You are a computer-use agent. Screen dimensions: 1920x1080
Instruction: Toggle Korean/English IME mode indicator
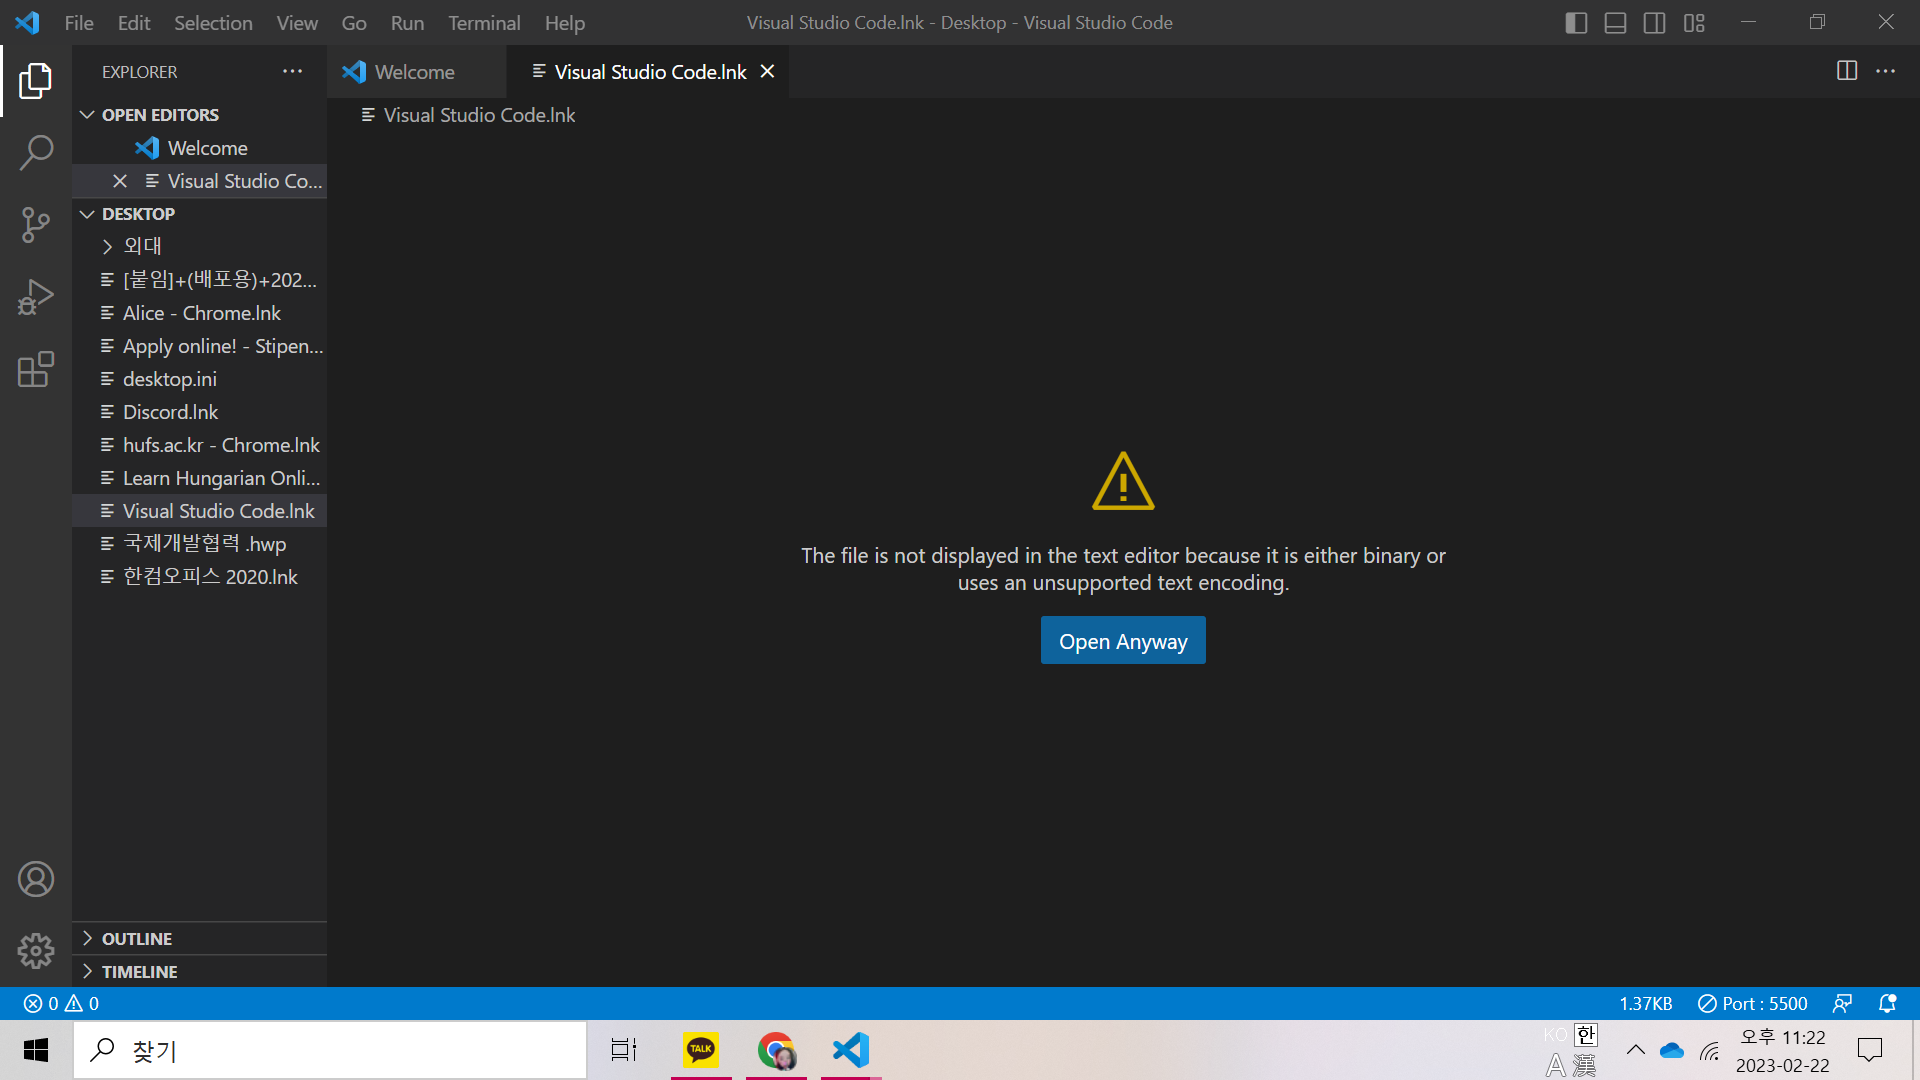(x=1586, y=1035)
